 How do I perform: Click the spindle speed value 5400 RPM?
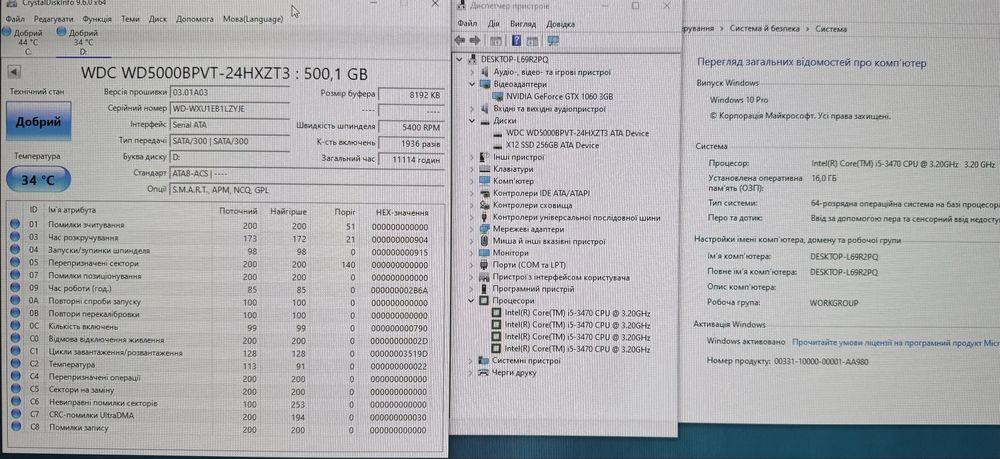(411, 126)
